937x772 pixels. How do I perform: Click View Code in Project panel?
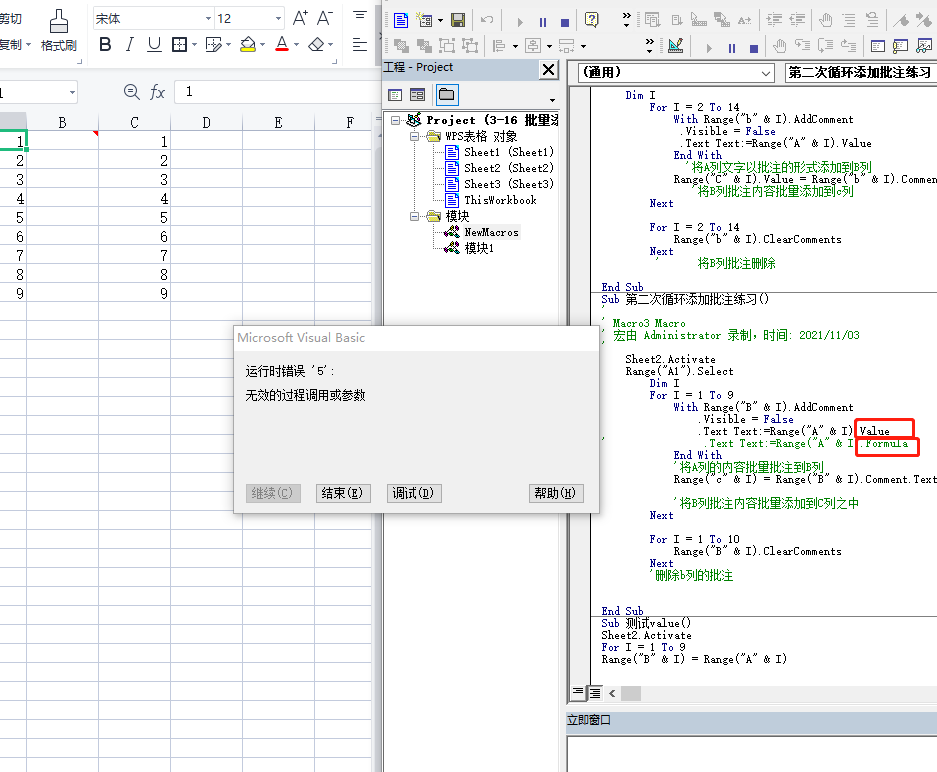click(395, 94)
